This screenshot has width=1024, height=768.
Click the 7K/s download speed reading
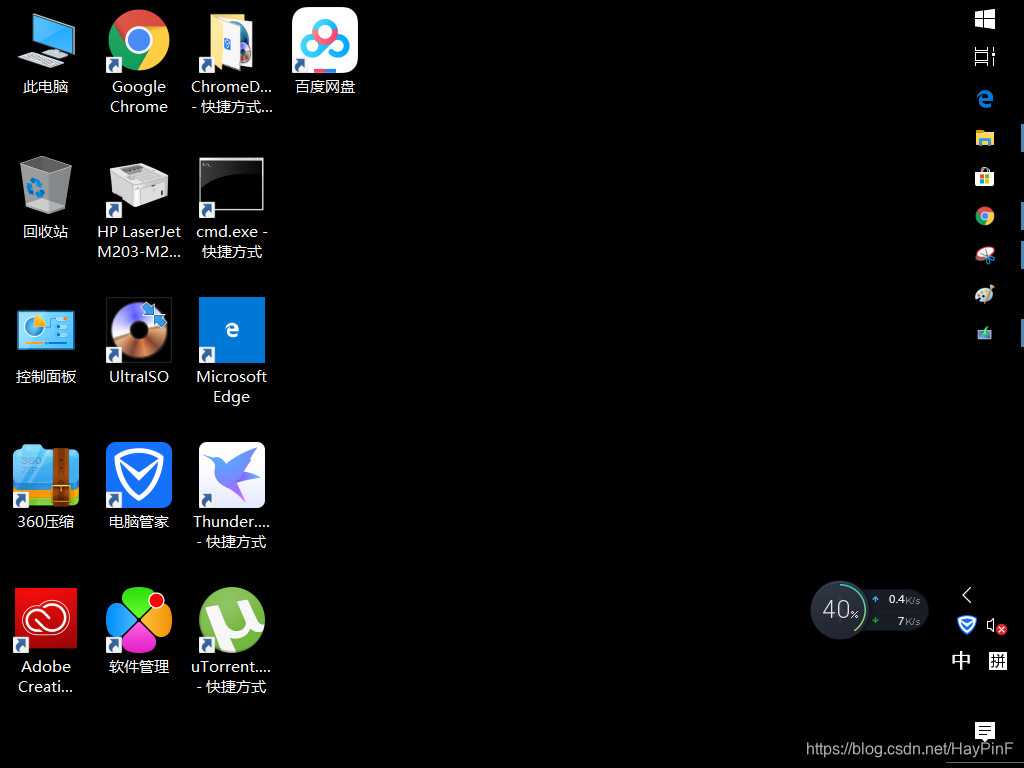point(908,621)
